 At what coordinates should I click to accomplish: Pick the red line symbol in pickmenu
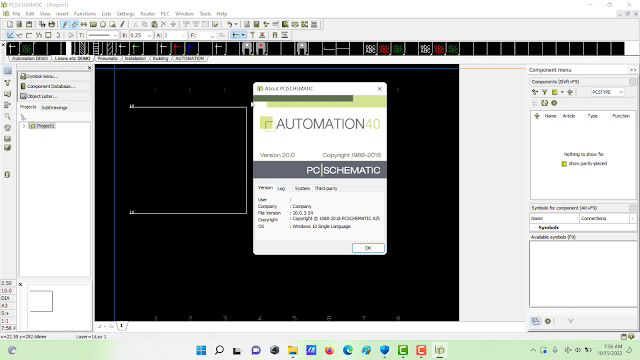click(176, 49)
